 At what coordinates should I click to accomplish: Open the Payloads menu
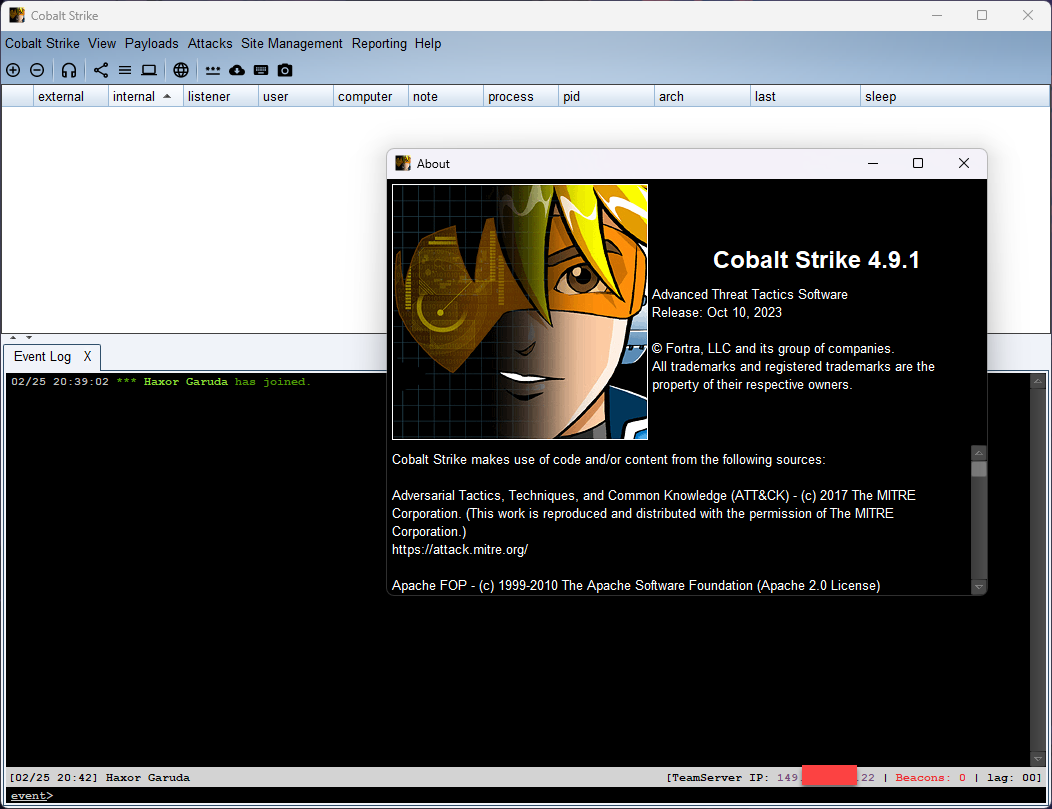pyautogui.click(x=152, y=44)
